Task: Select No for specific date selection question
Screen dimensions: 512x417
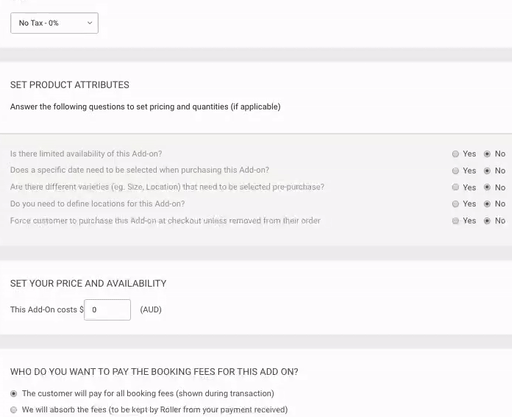Action: click(x=487, y=171)
